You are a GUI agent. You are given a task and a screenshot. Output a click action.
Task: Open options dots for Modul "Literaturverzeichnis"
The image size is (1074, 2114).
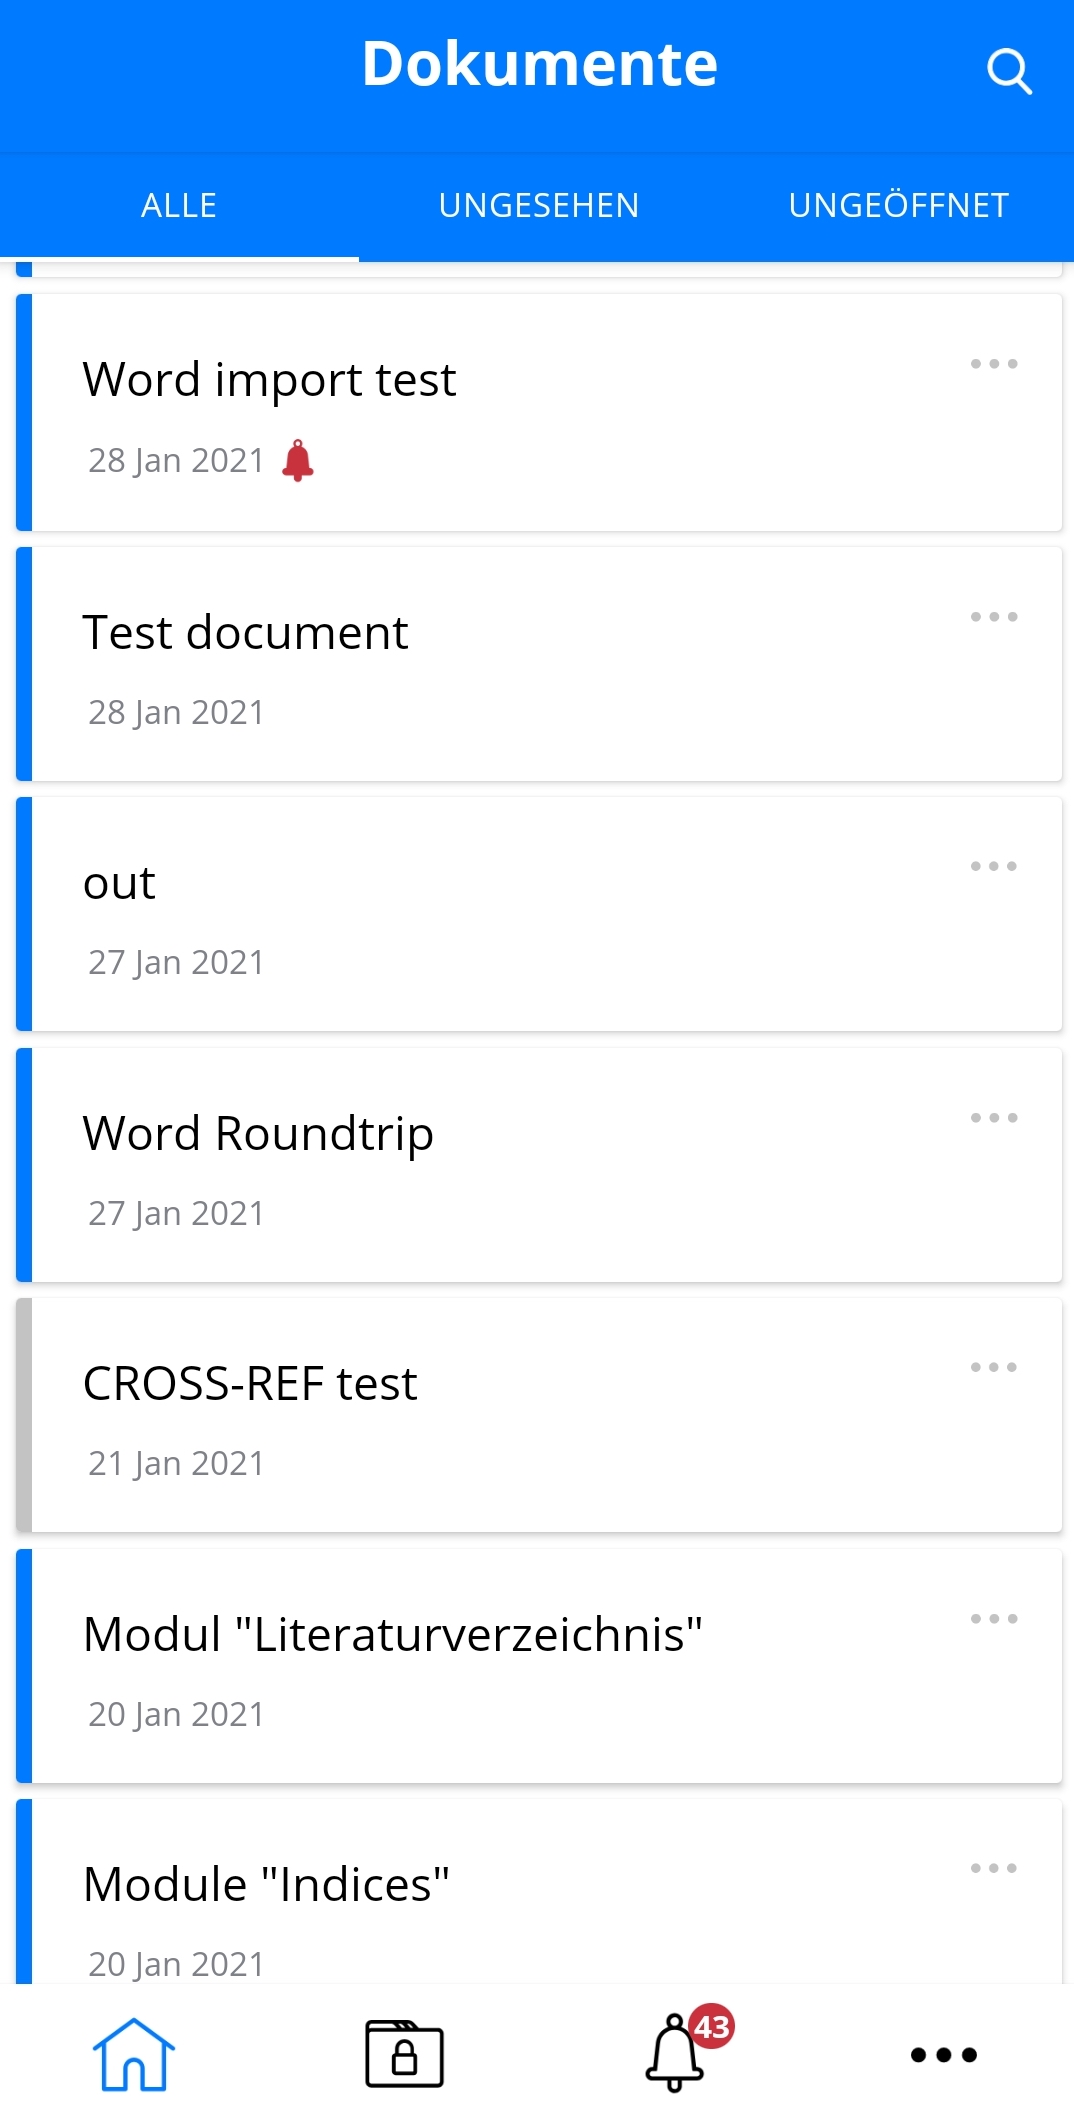pos(994,1618)
